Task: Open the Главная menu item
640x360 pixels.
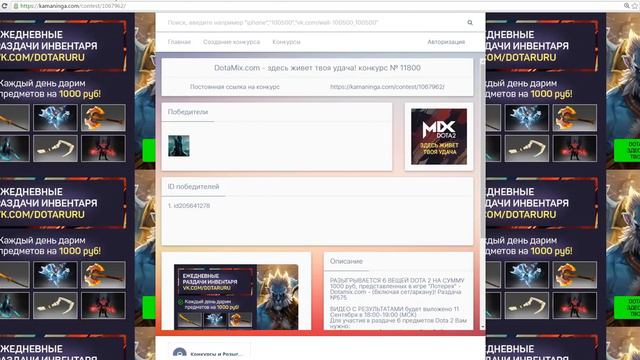Action: tap(179, 42)
